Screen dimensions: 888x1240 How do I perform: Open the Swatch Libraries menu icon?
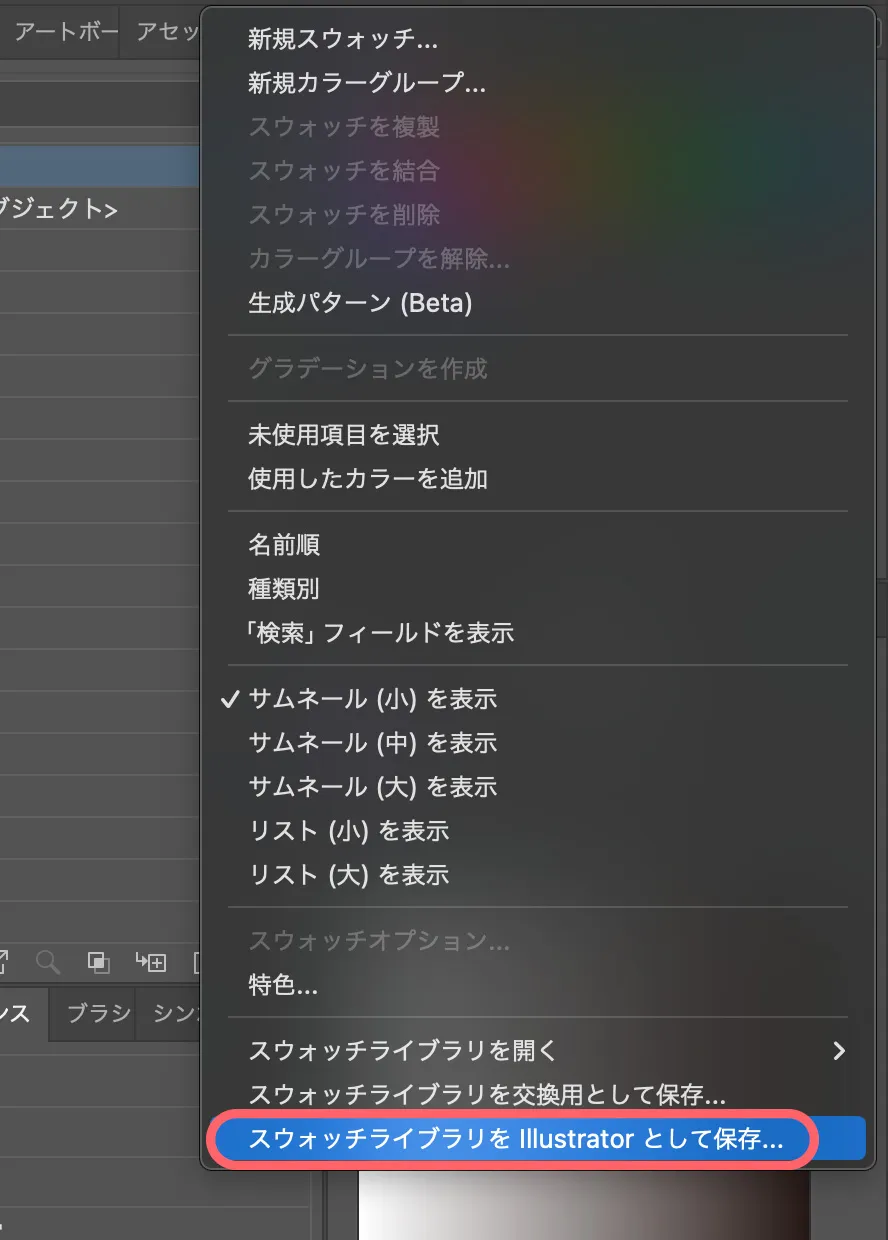4,963
